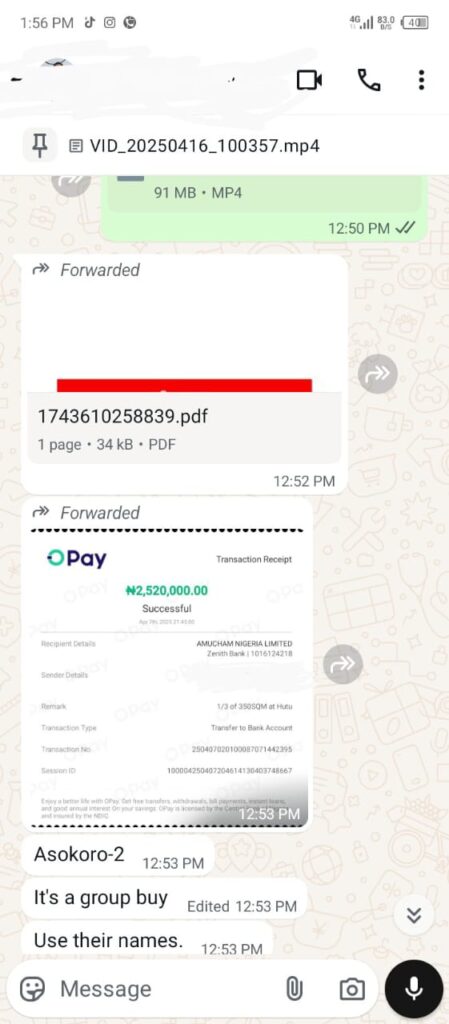Jump to latest messages with down chevrons
The width and height of the screenshot is (449, 1024).
point(414,916)
